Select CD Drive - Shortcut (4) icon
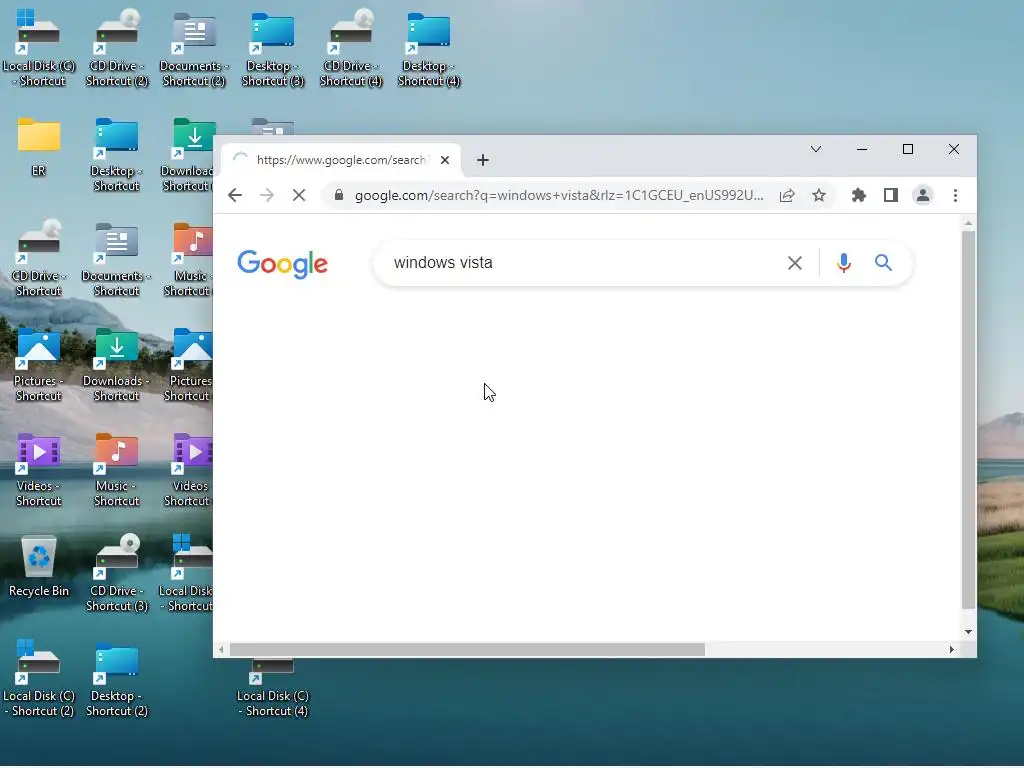 pos(351,48)
